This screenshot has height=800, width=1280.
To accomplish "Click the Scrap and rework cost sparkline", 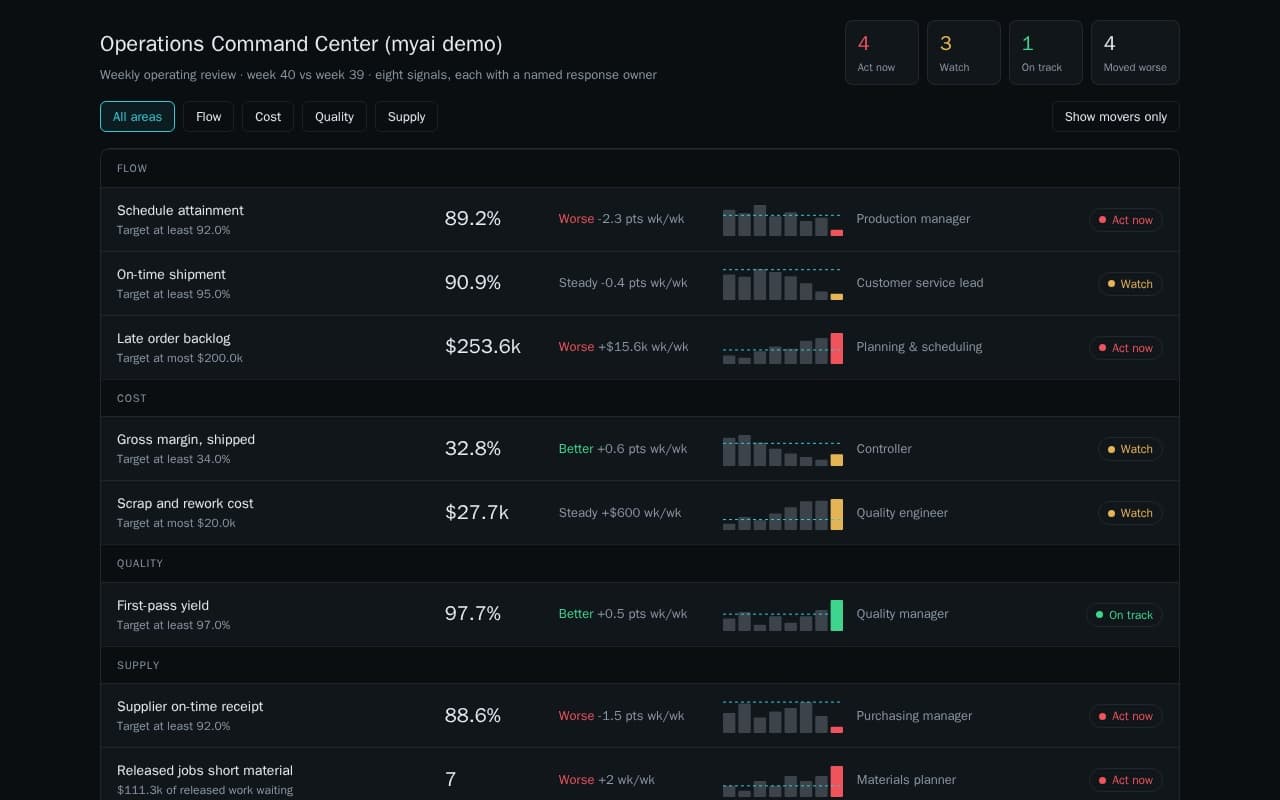I will [x=783, y=514].
